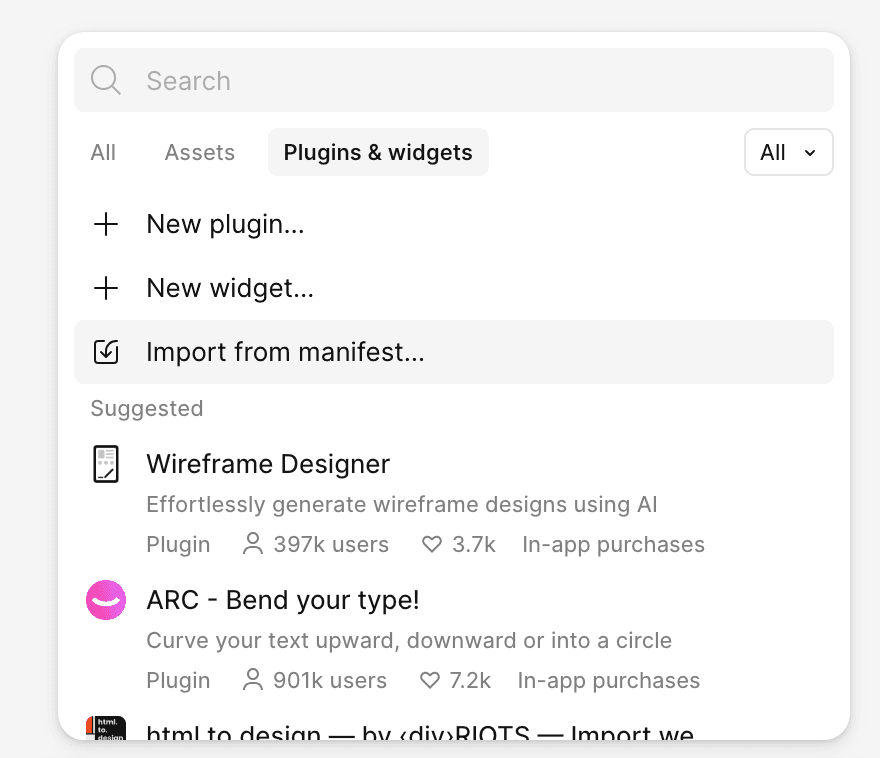
Task: Click the plus icon beside New plugin
Action: coord(106,224)
